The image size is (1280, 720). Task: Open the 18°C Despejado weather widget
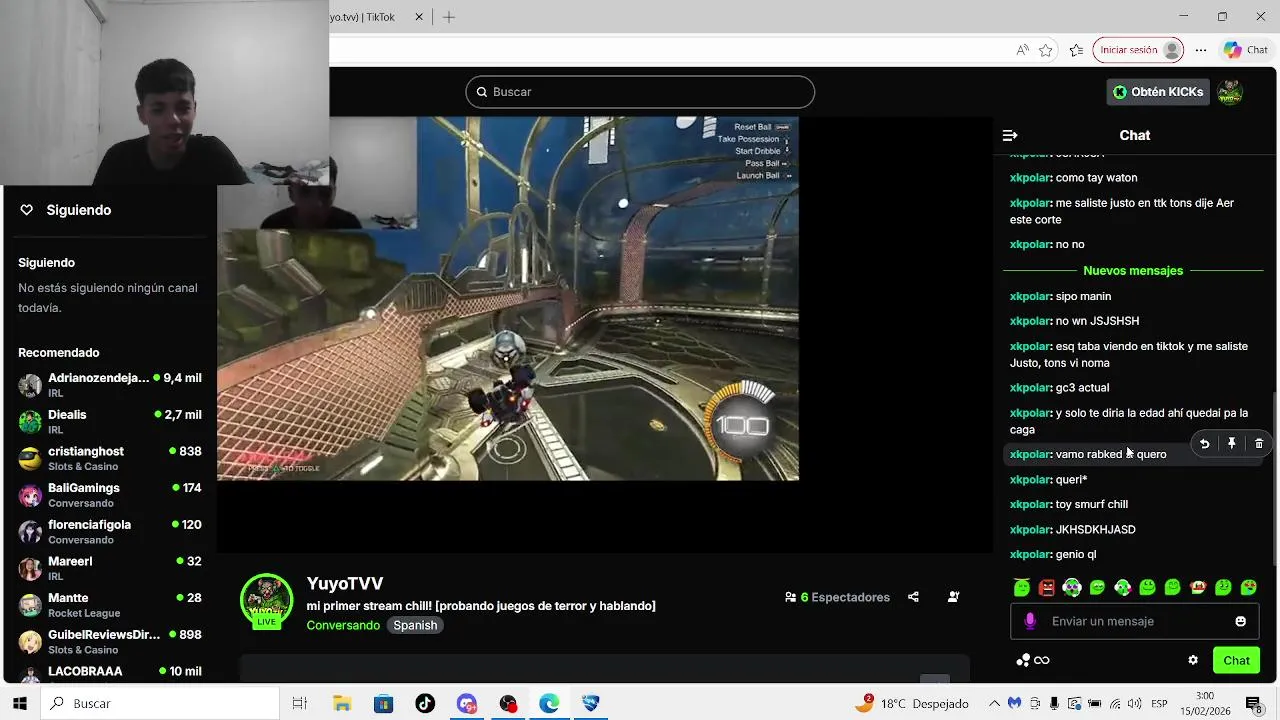coord(912,704)
